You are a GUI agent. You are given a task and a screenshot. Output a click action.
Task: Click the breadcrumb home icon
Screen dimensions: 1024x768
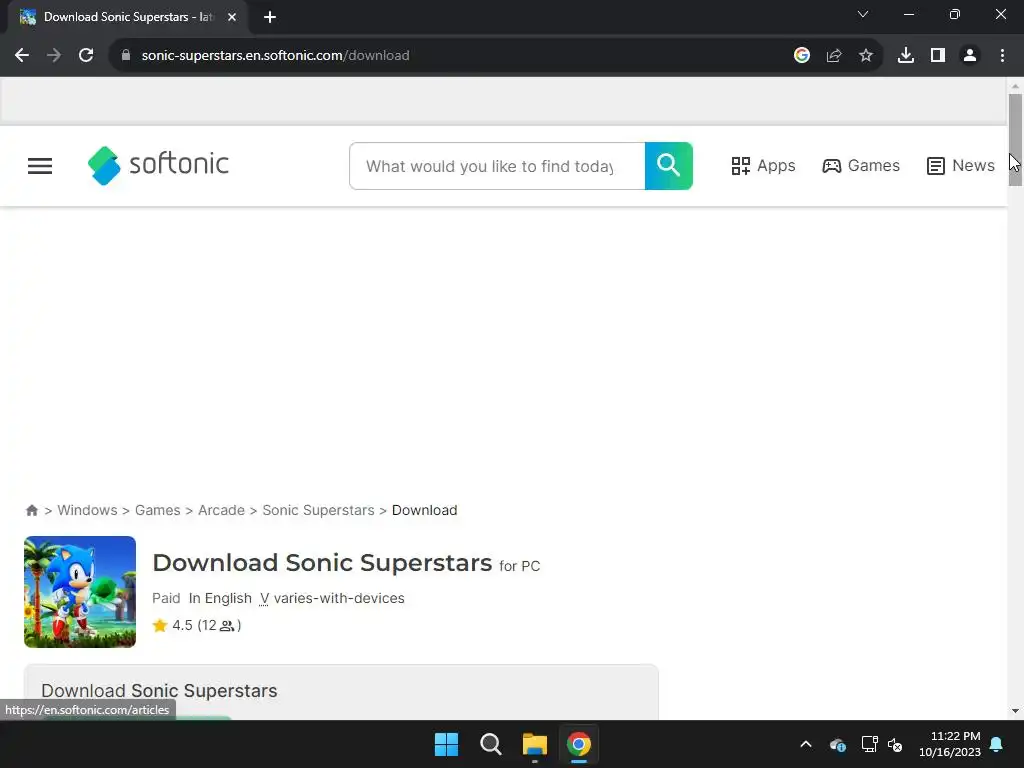(x=31, y=510)
